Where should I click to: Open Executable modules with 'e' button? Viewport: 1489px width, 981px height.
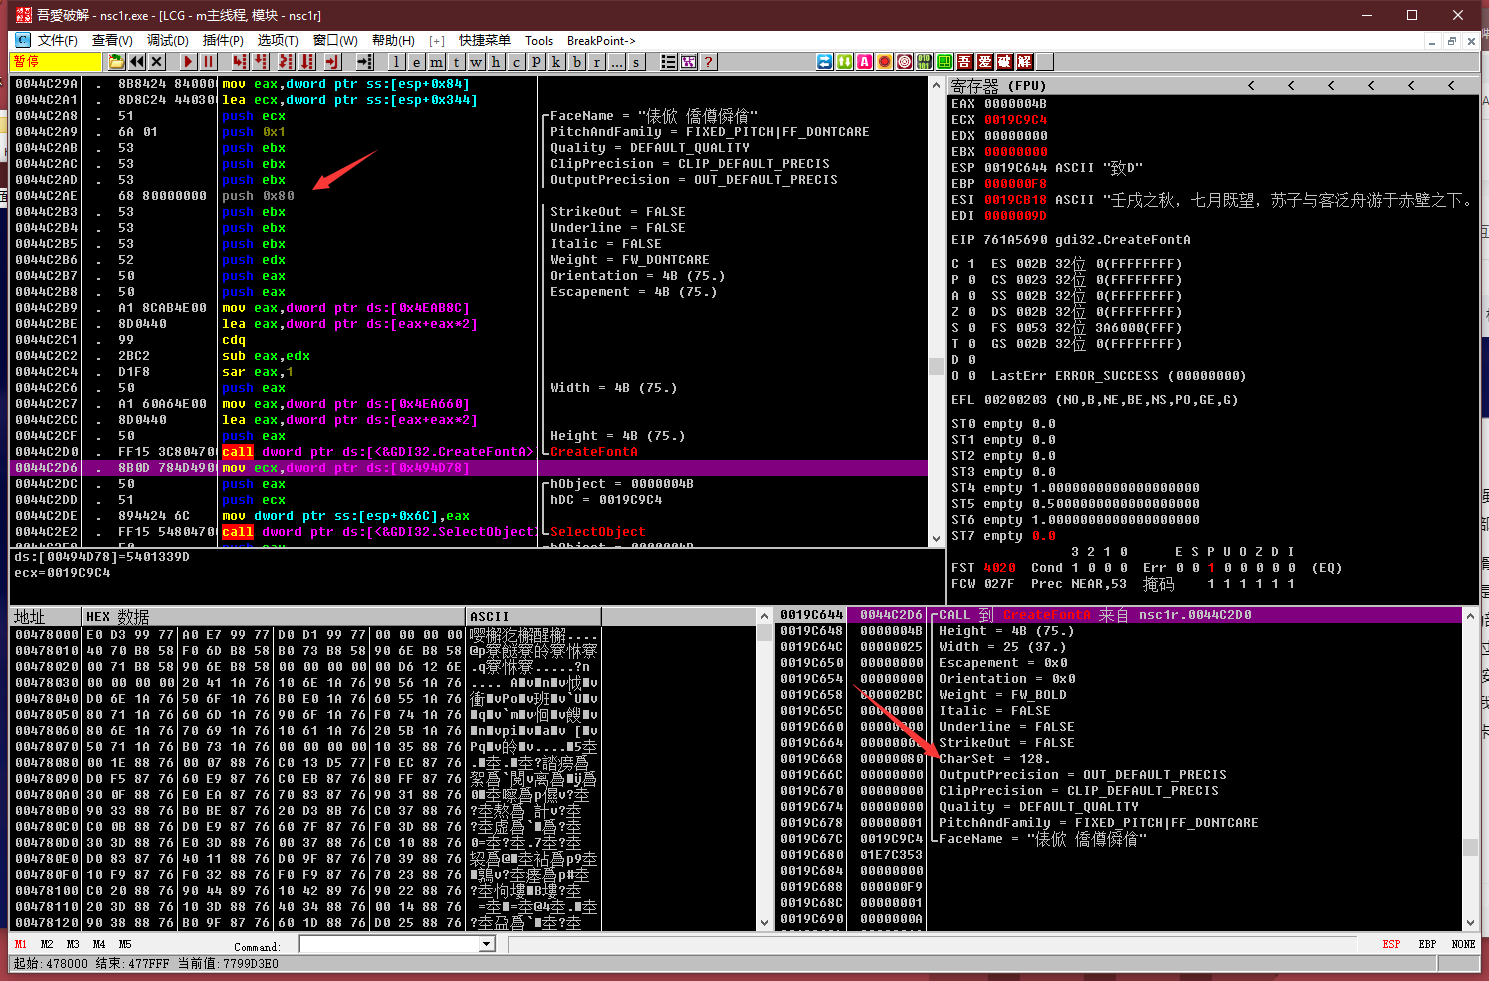tap(416, 62)
